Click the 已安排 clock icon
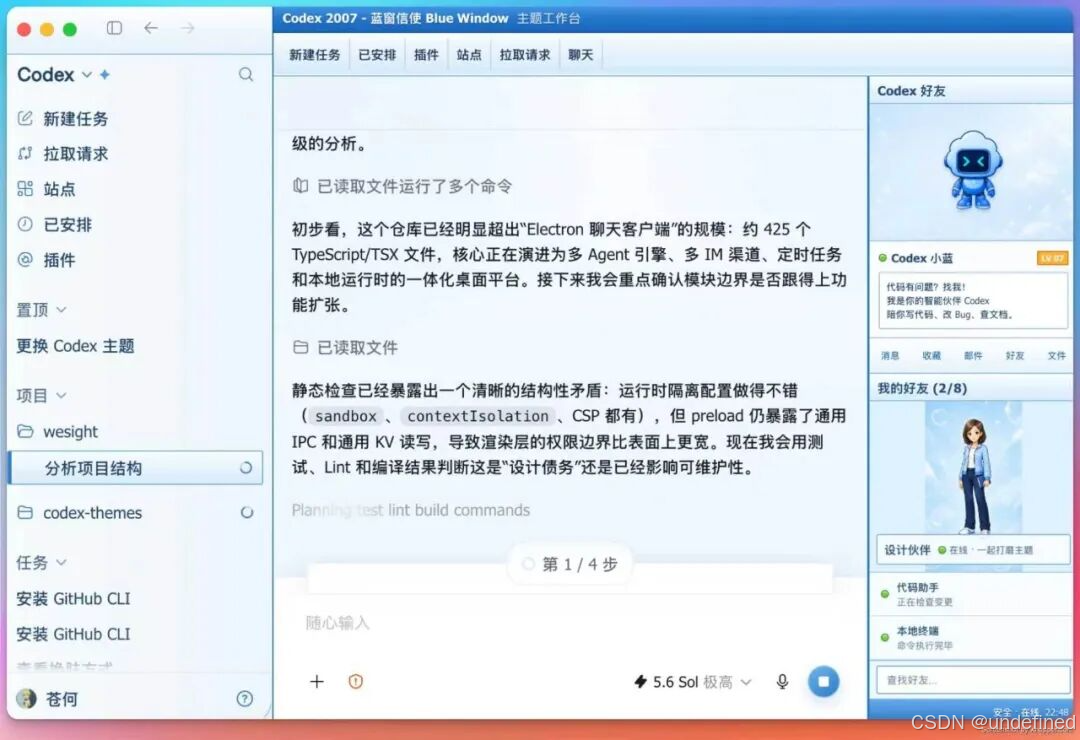Viewport: 1080px width, 740px height. click(25, 224)
